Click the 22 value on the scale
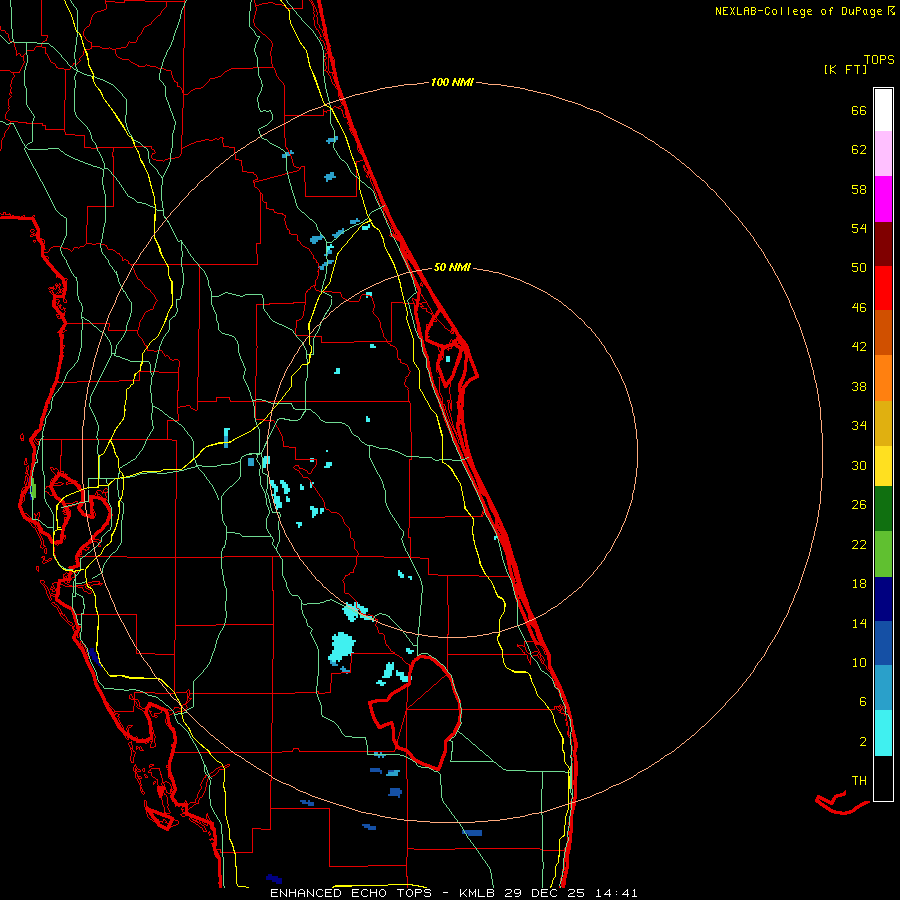 pyautogui.click(x=859, y=544)
